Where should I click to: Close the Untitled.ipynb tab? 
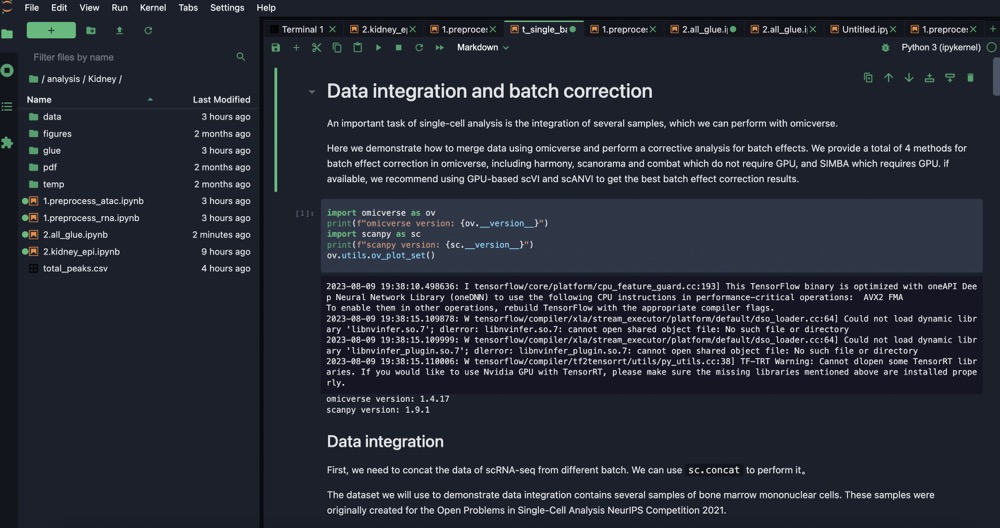(893, 29)
